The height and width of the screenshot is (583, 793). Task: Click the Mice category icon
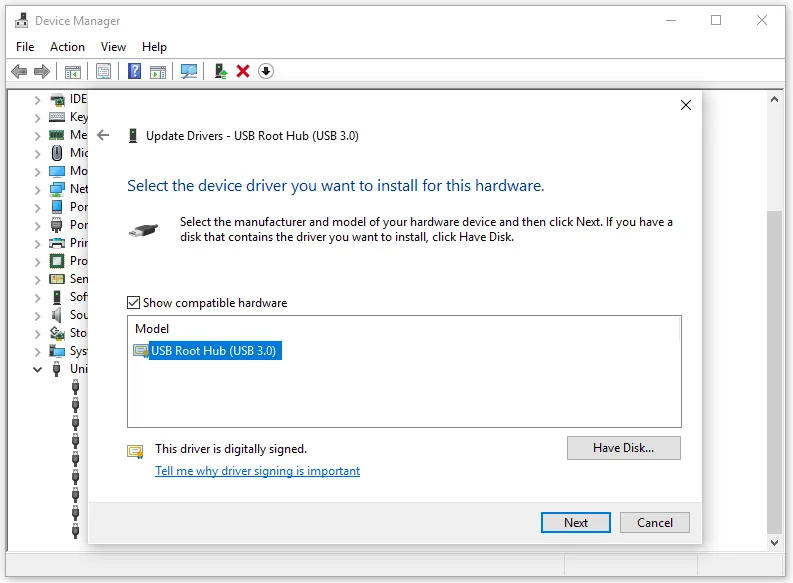click(57, 153)
